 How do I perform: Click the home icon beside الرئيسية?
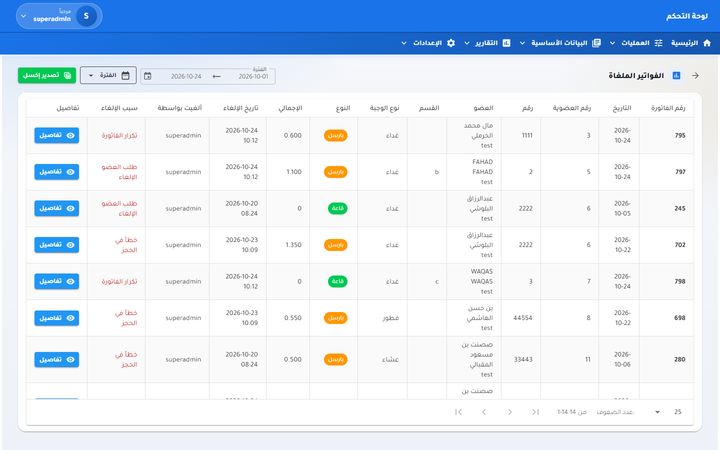coord(707,43)
